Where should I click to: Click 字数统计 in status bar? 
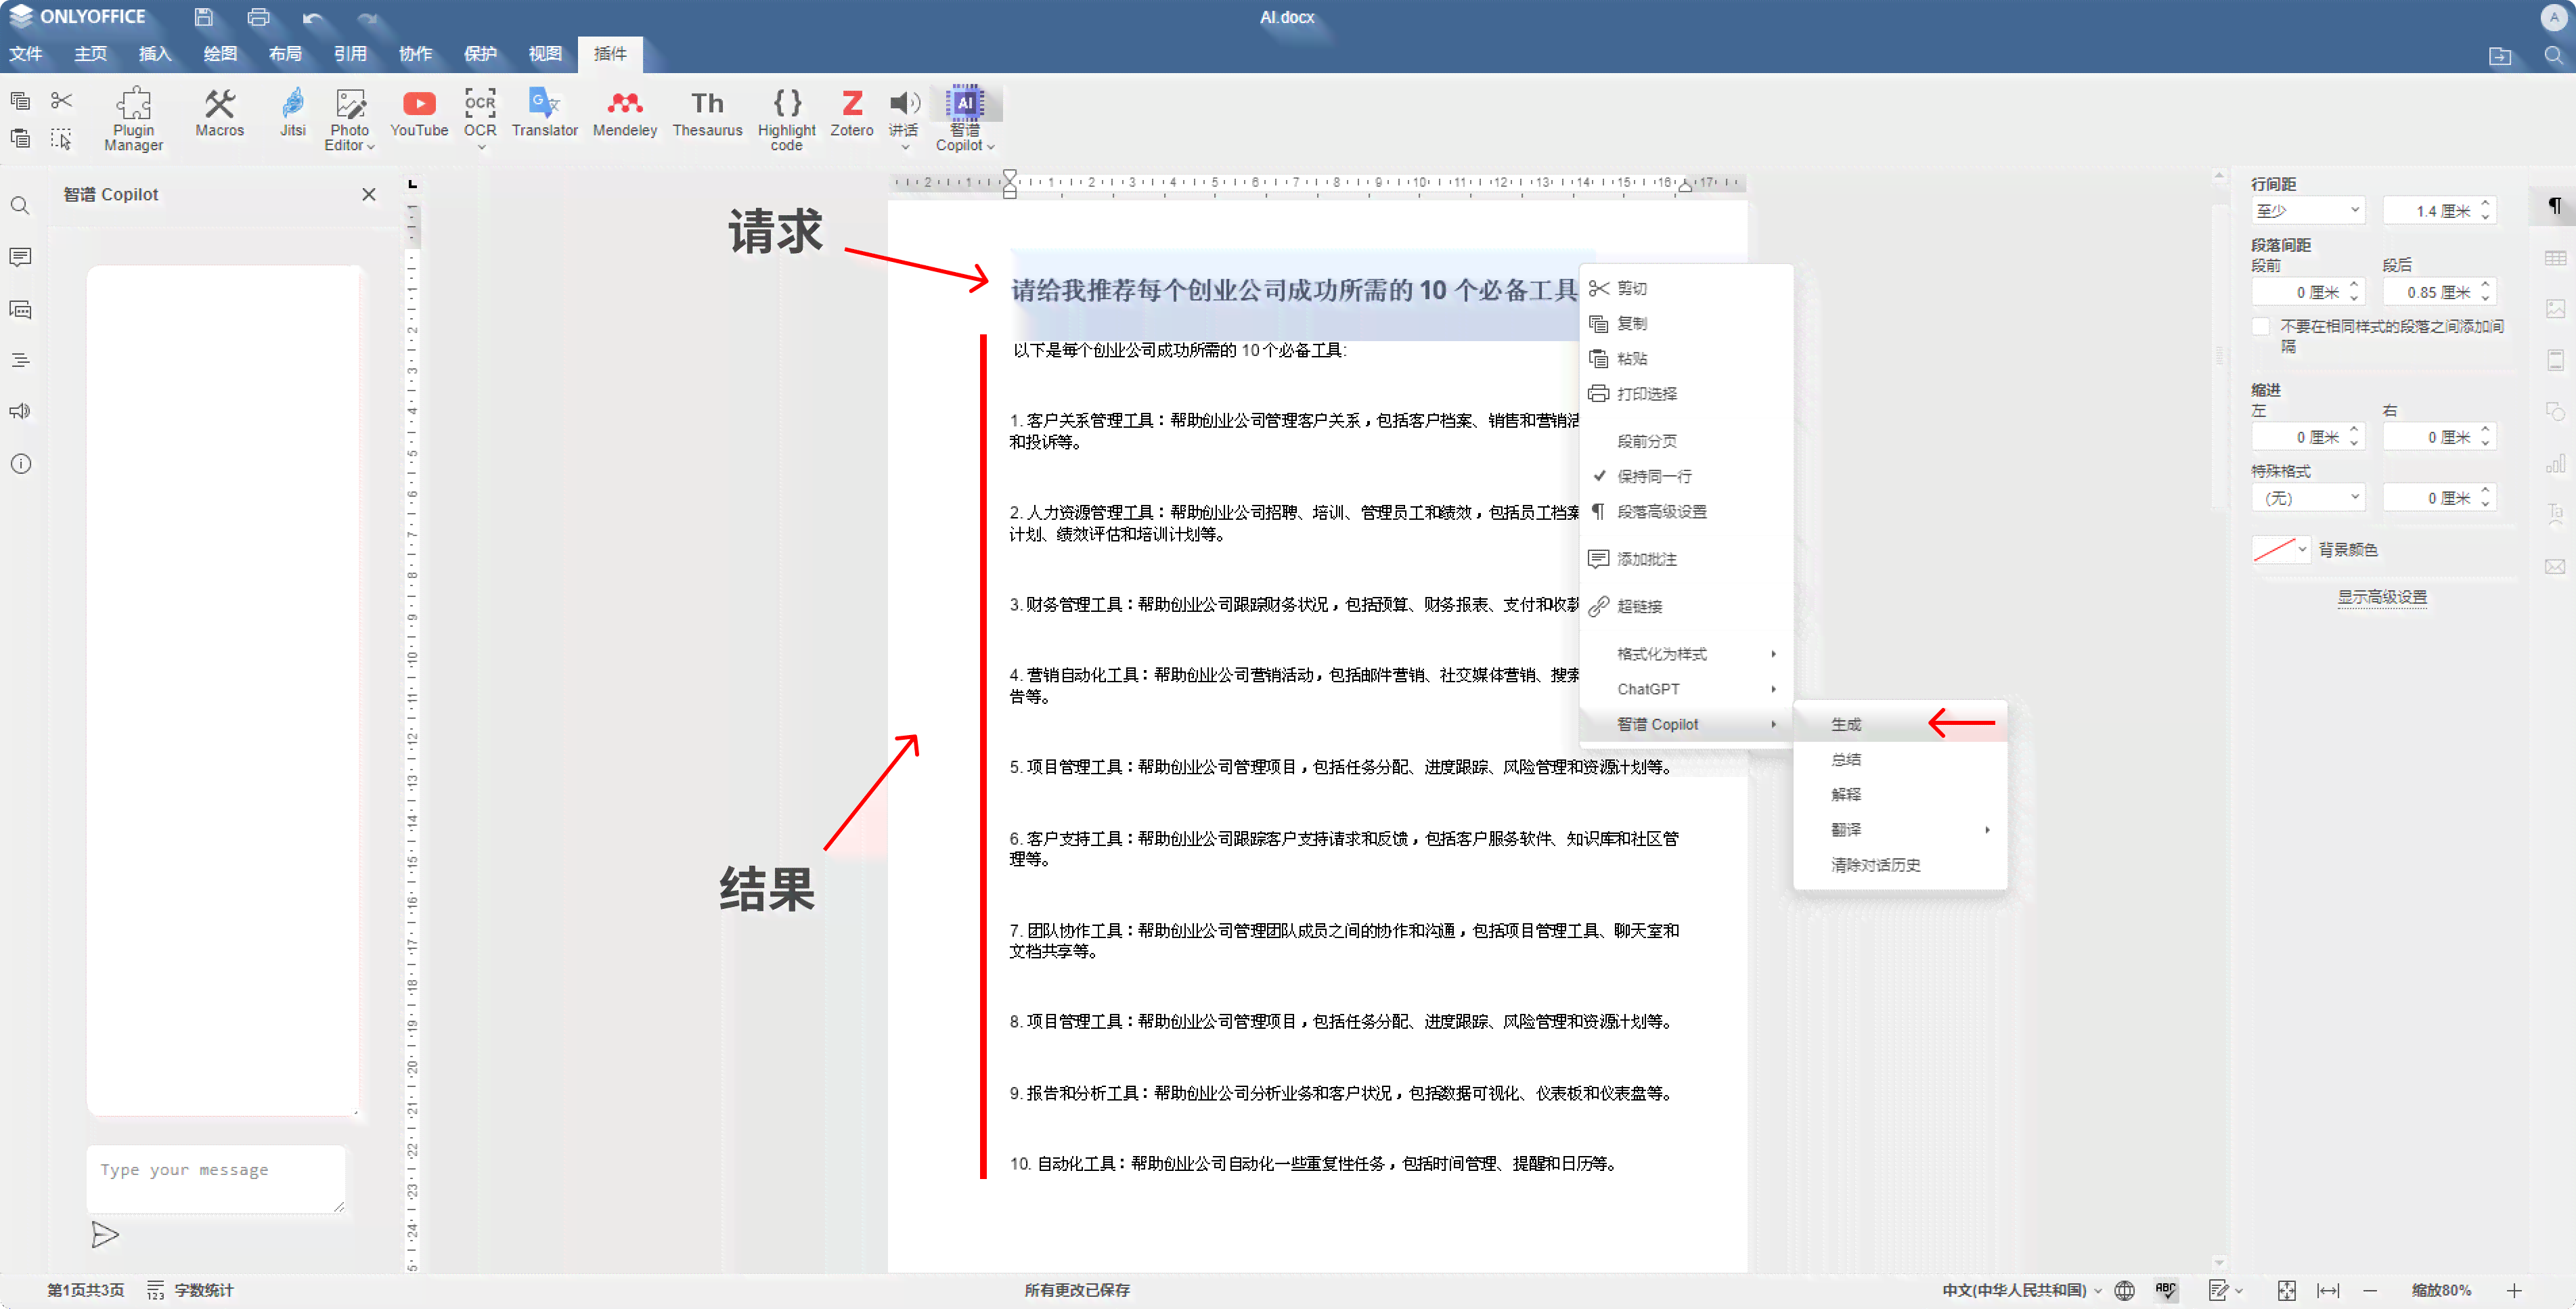tap(191, 1290)
